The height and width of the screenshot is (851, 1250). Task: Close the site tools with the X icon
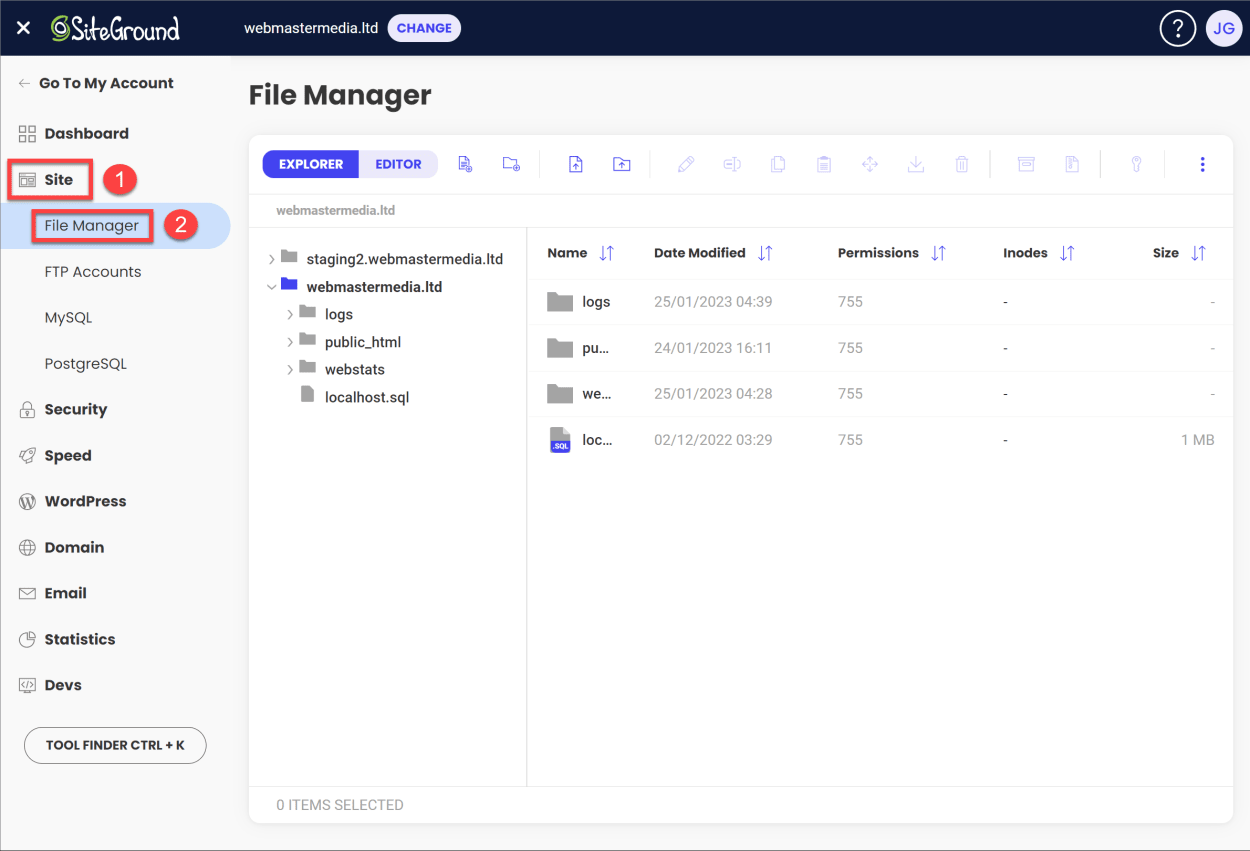(24, 28)
